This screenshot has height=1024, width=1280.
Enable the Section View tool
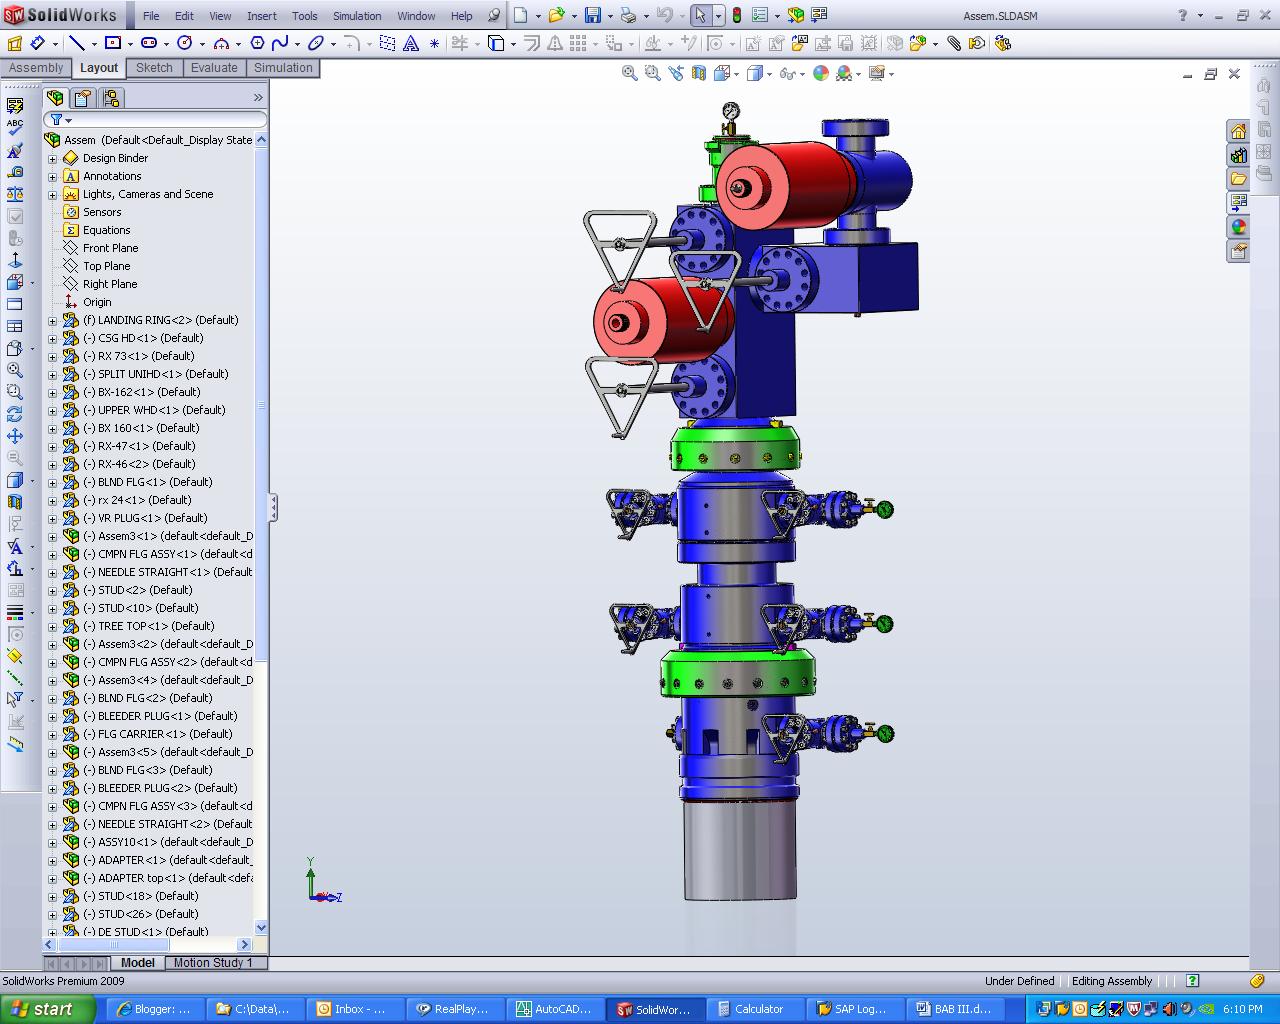point(700,74)
